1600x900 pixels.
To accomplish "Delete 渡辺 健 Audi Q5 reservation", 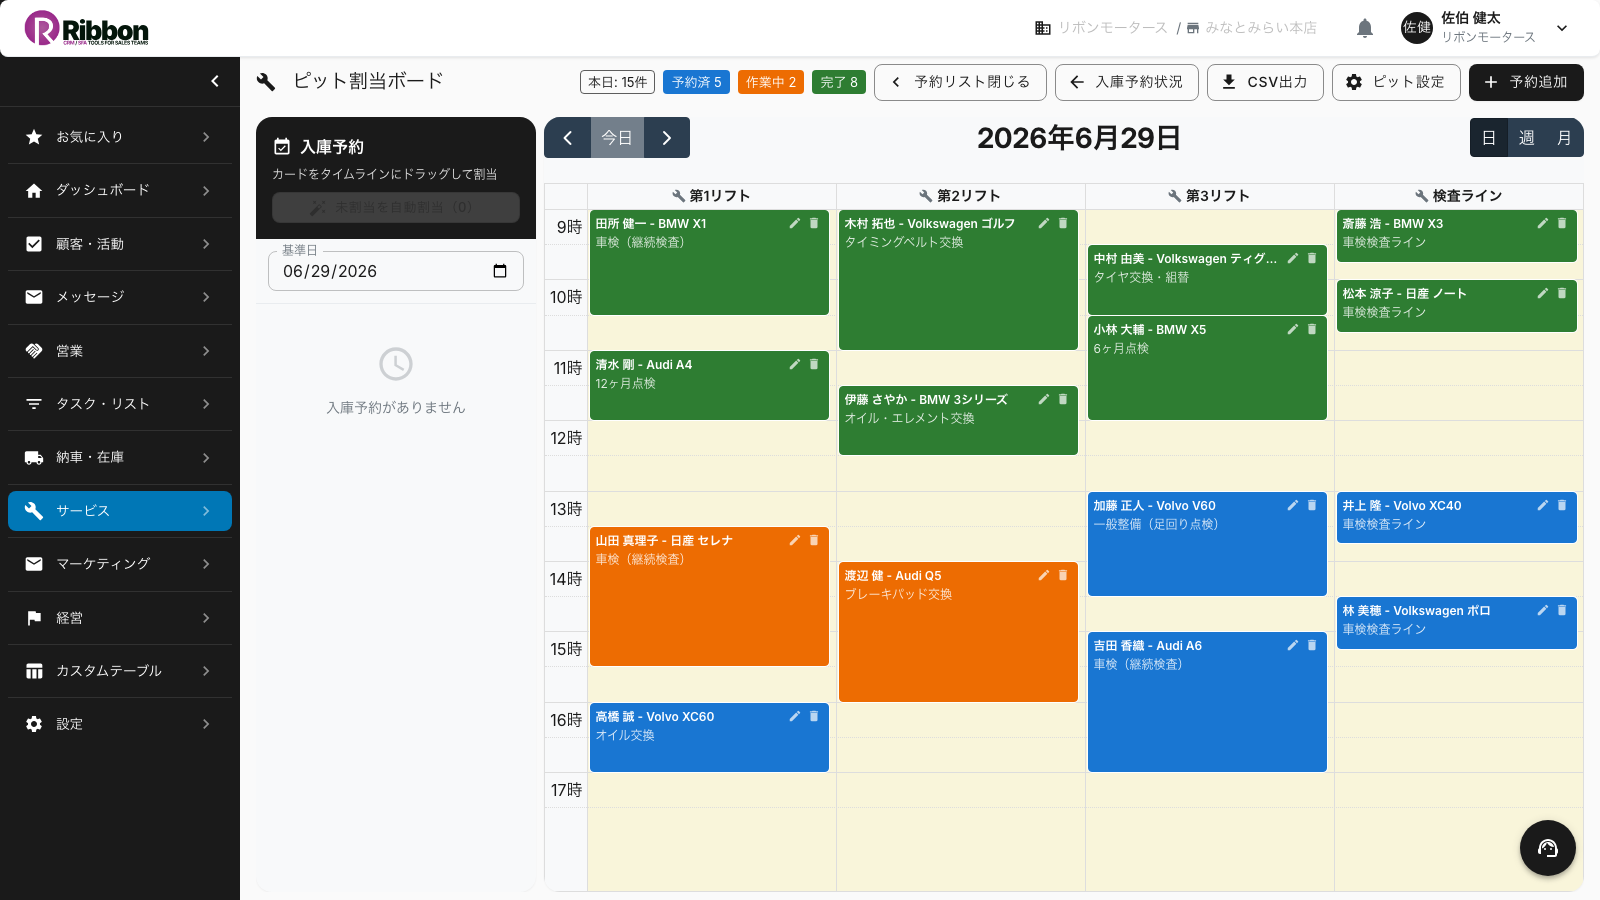I will coord(1063,575).
